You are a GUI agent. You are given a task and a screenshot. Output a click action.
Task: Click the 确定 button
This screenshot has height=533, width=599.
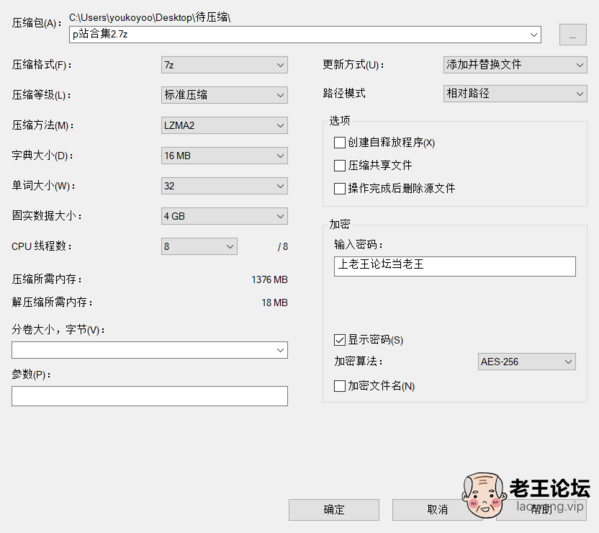(x=334, y=510)
